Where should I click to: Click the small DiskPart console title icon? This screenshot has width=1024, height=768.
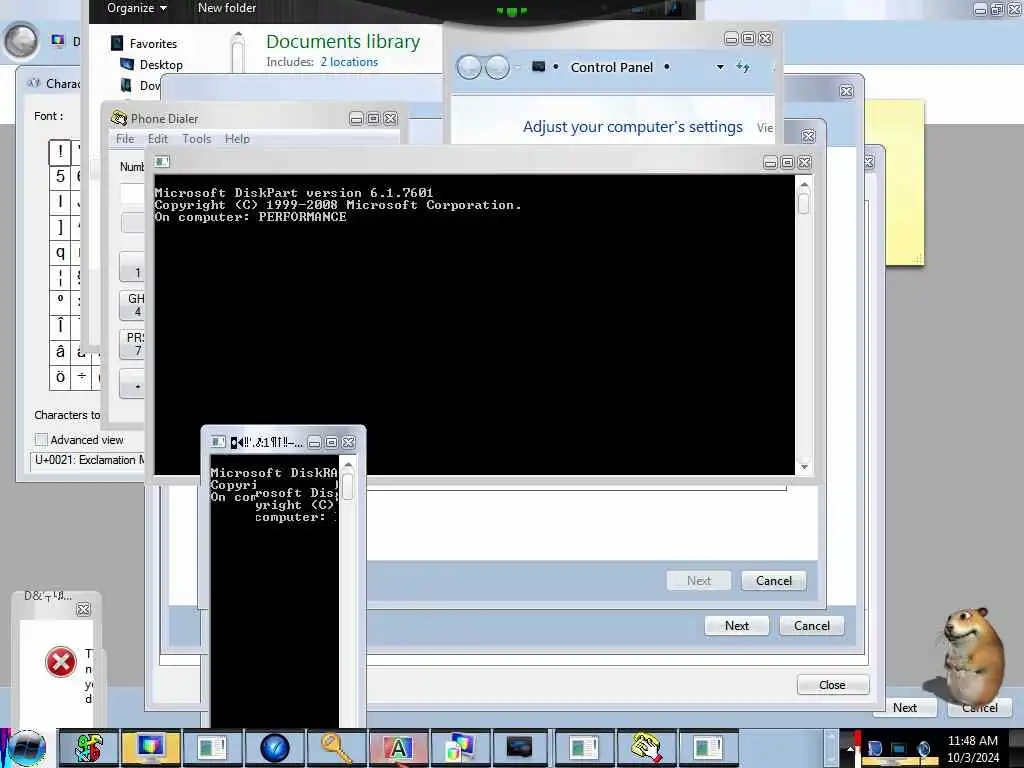219,442
